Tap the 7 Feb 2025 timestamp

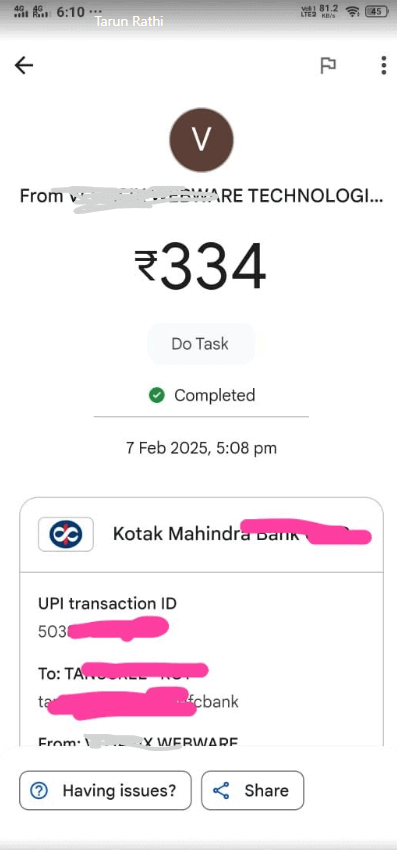coord(201,448)
